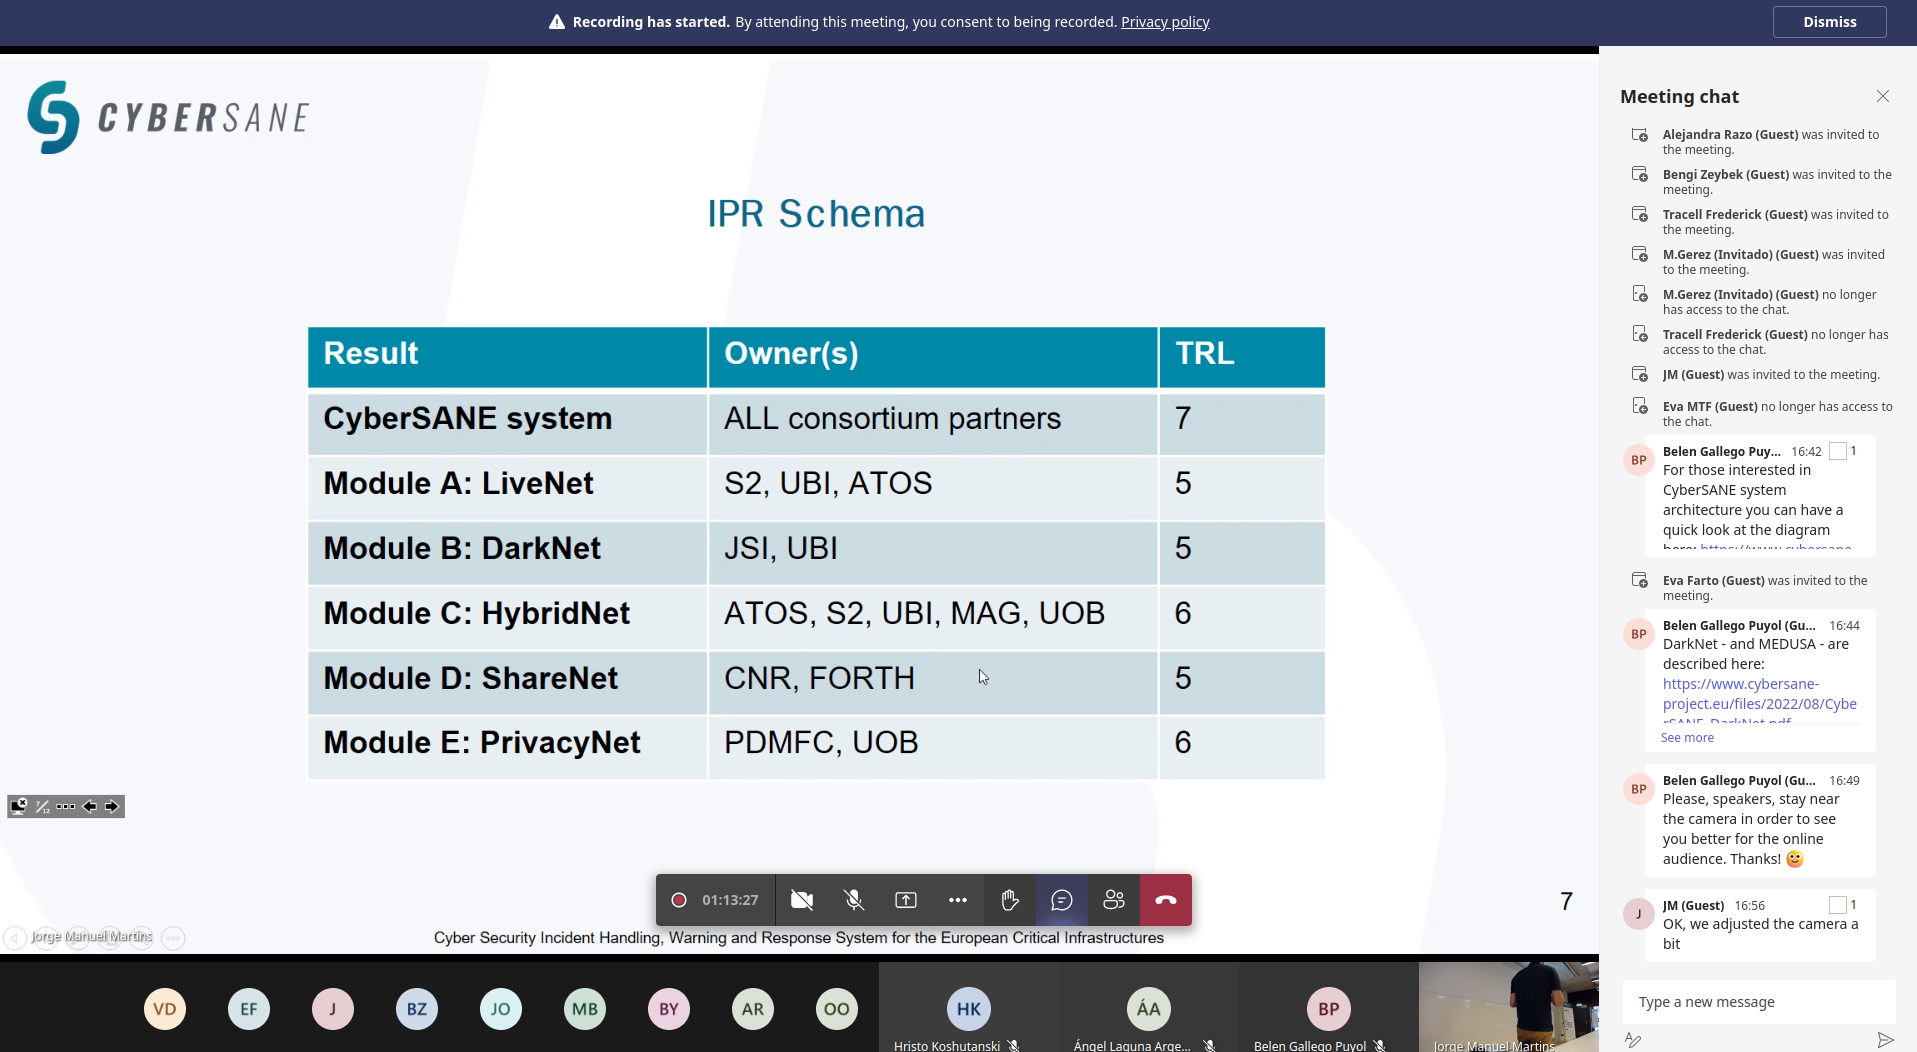Image resolution: width=1917 pixels, height=1052 pixels.
Task: Click the 'Meeting chat' panel heading
Action: 1679,97
